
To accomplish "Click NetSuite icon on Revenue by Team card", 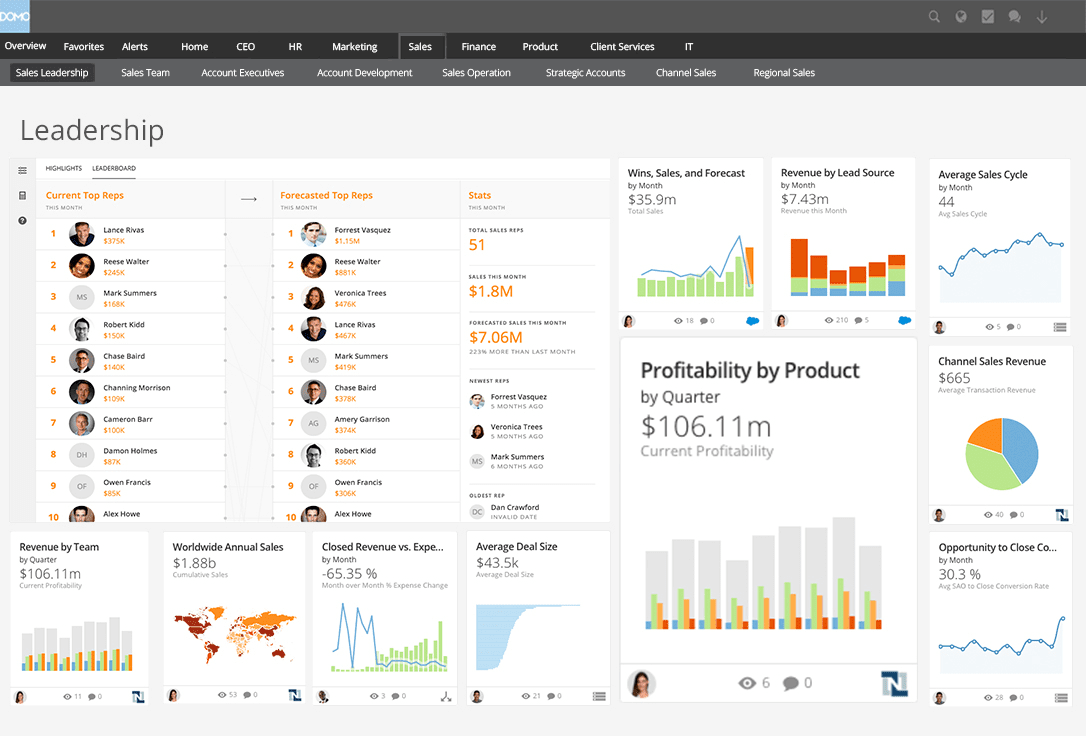I will click(x=138, y=696).
